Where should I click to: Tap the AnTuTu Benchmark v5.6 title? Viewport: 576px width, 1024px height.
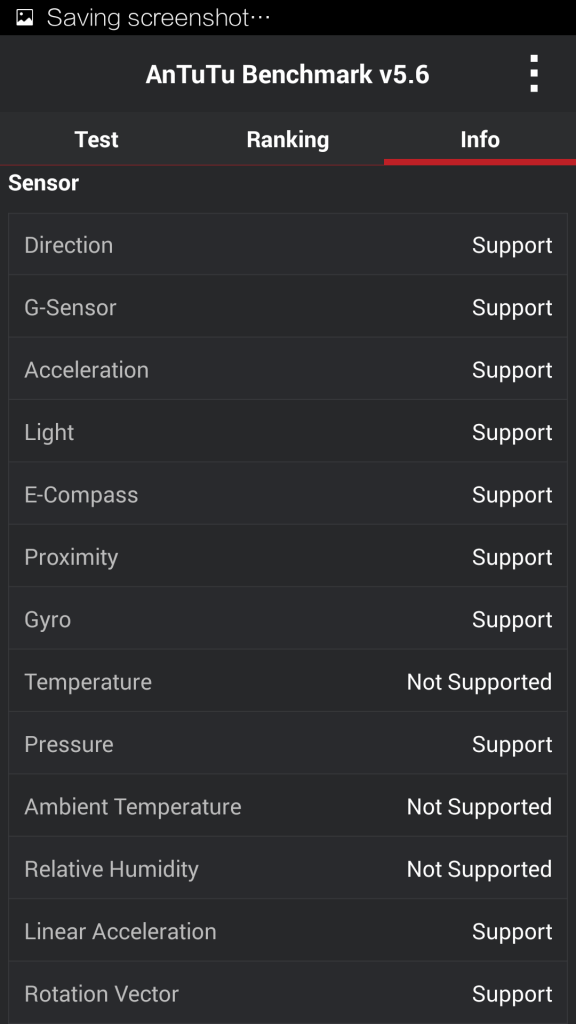287,74
